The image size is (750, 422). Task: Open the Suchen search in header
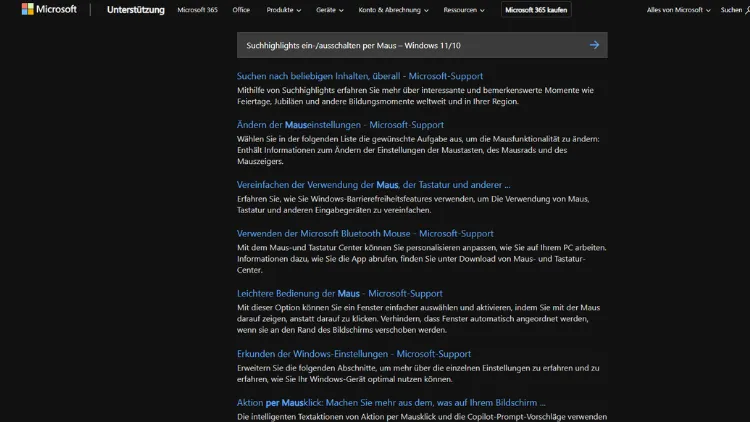coord(735,10)
